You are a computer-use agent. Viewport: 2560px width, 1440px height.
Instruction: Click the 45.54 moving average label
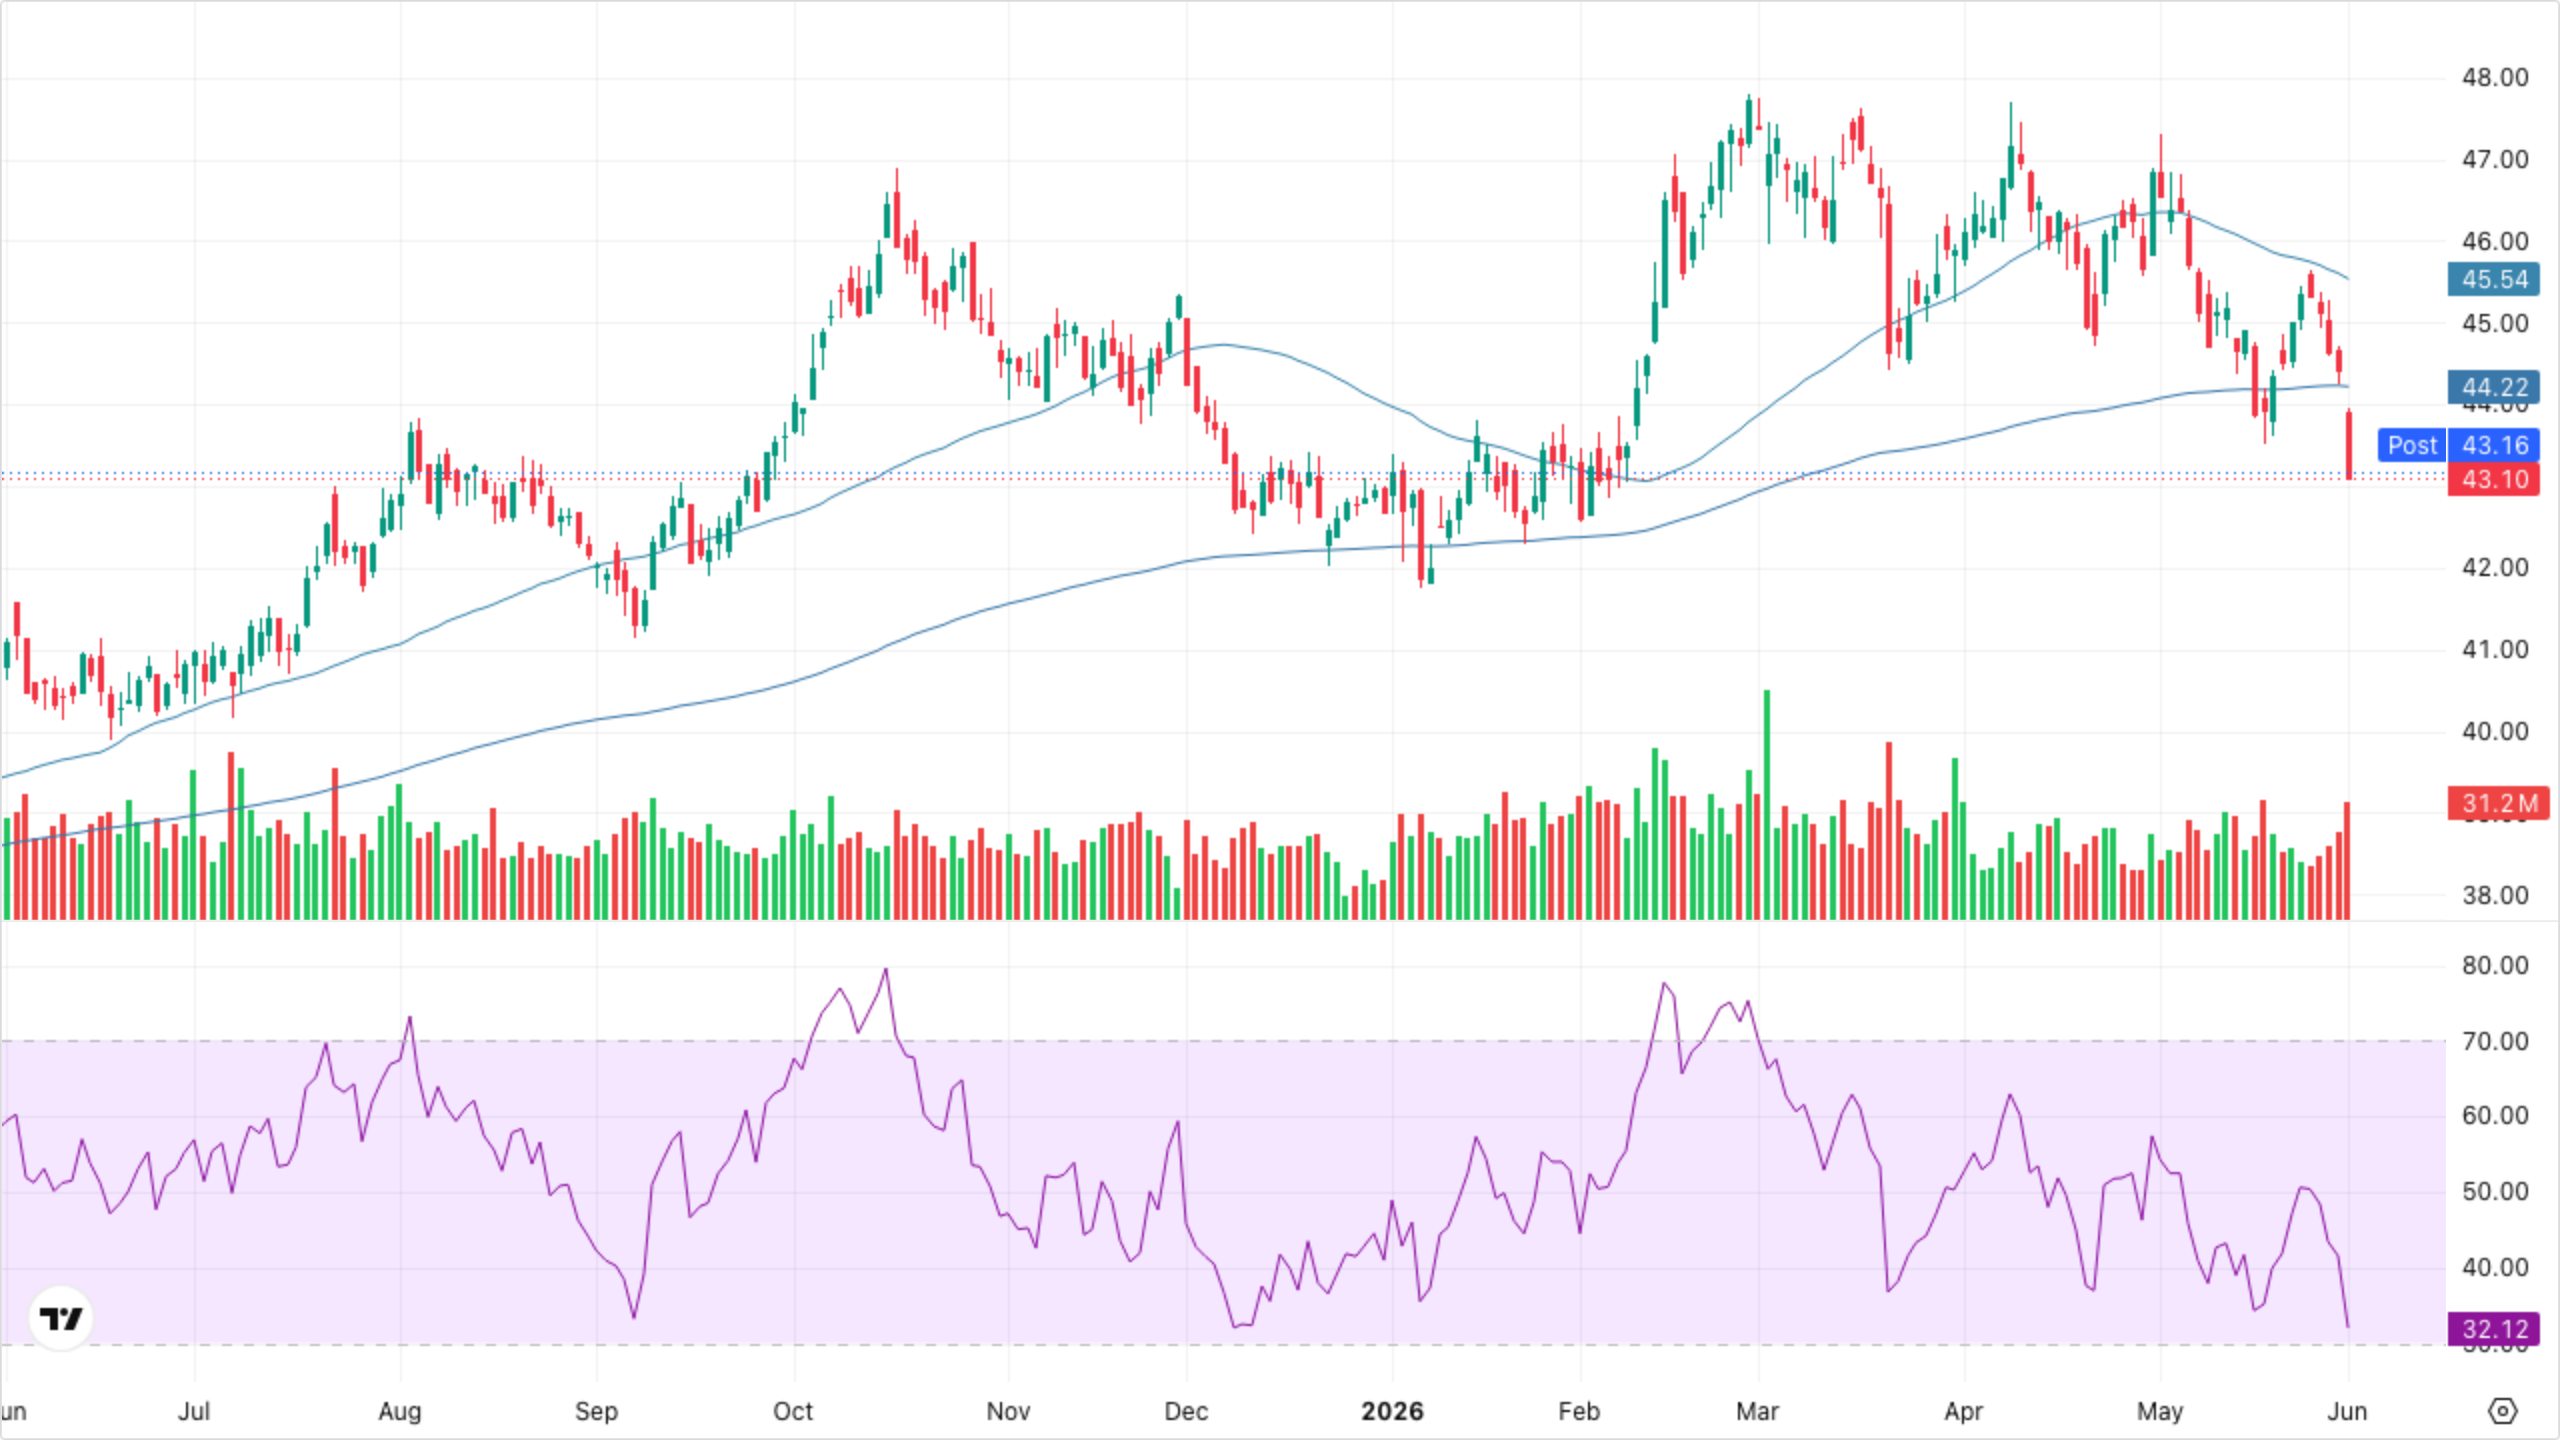click(x=2494, y=279)
